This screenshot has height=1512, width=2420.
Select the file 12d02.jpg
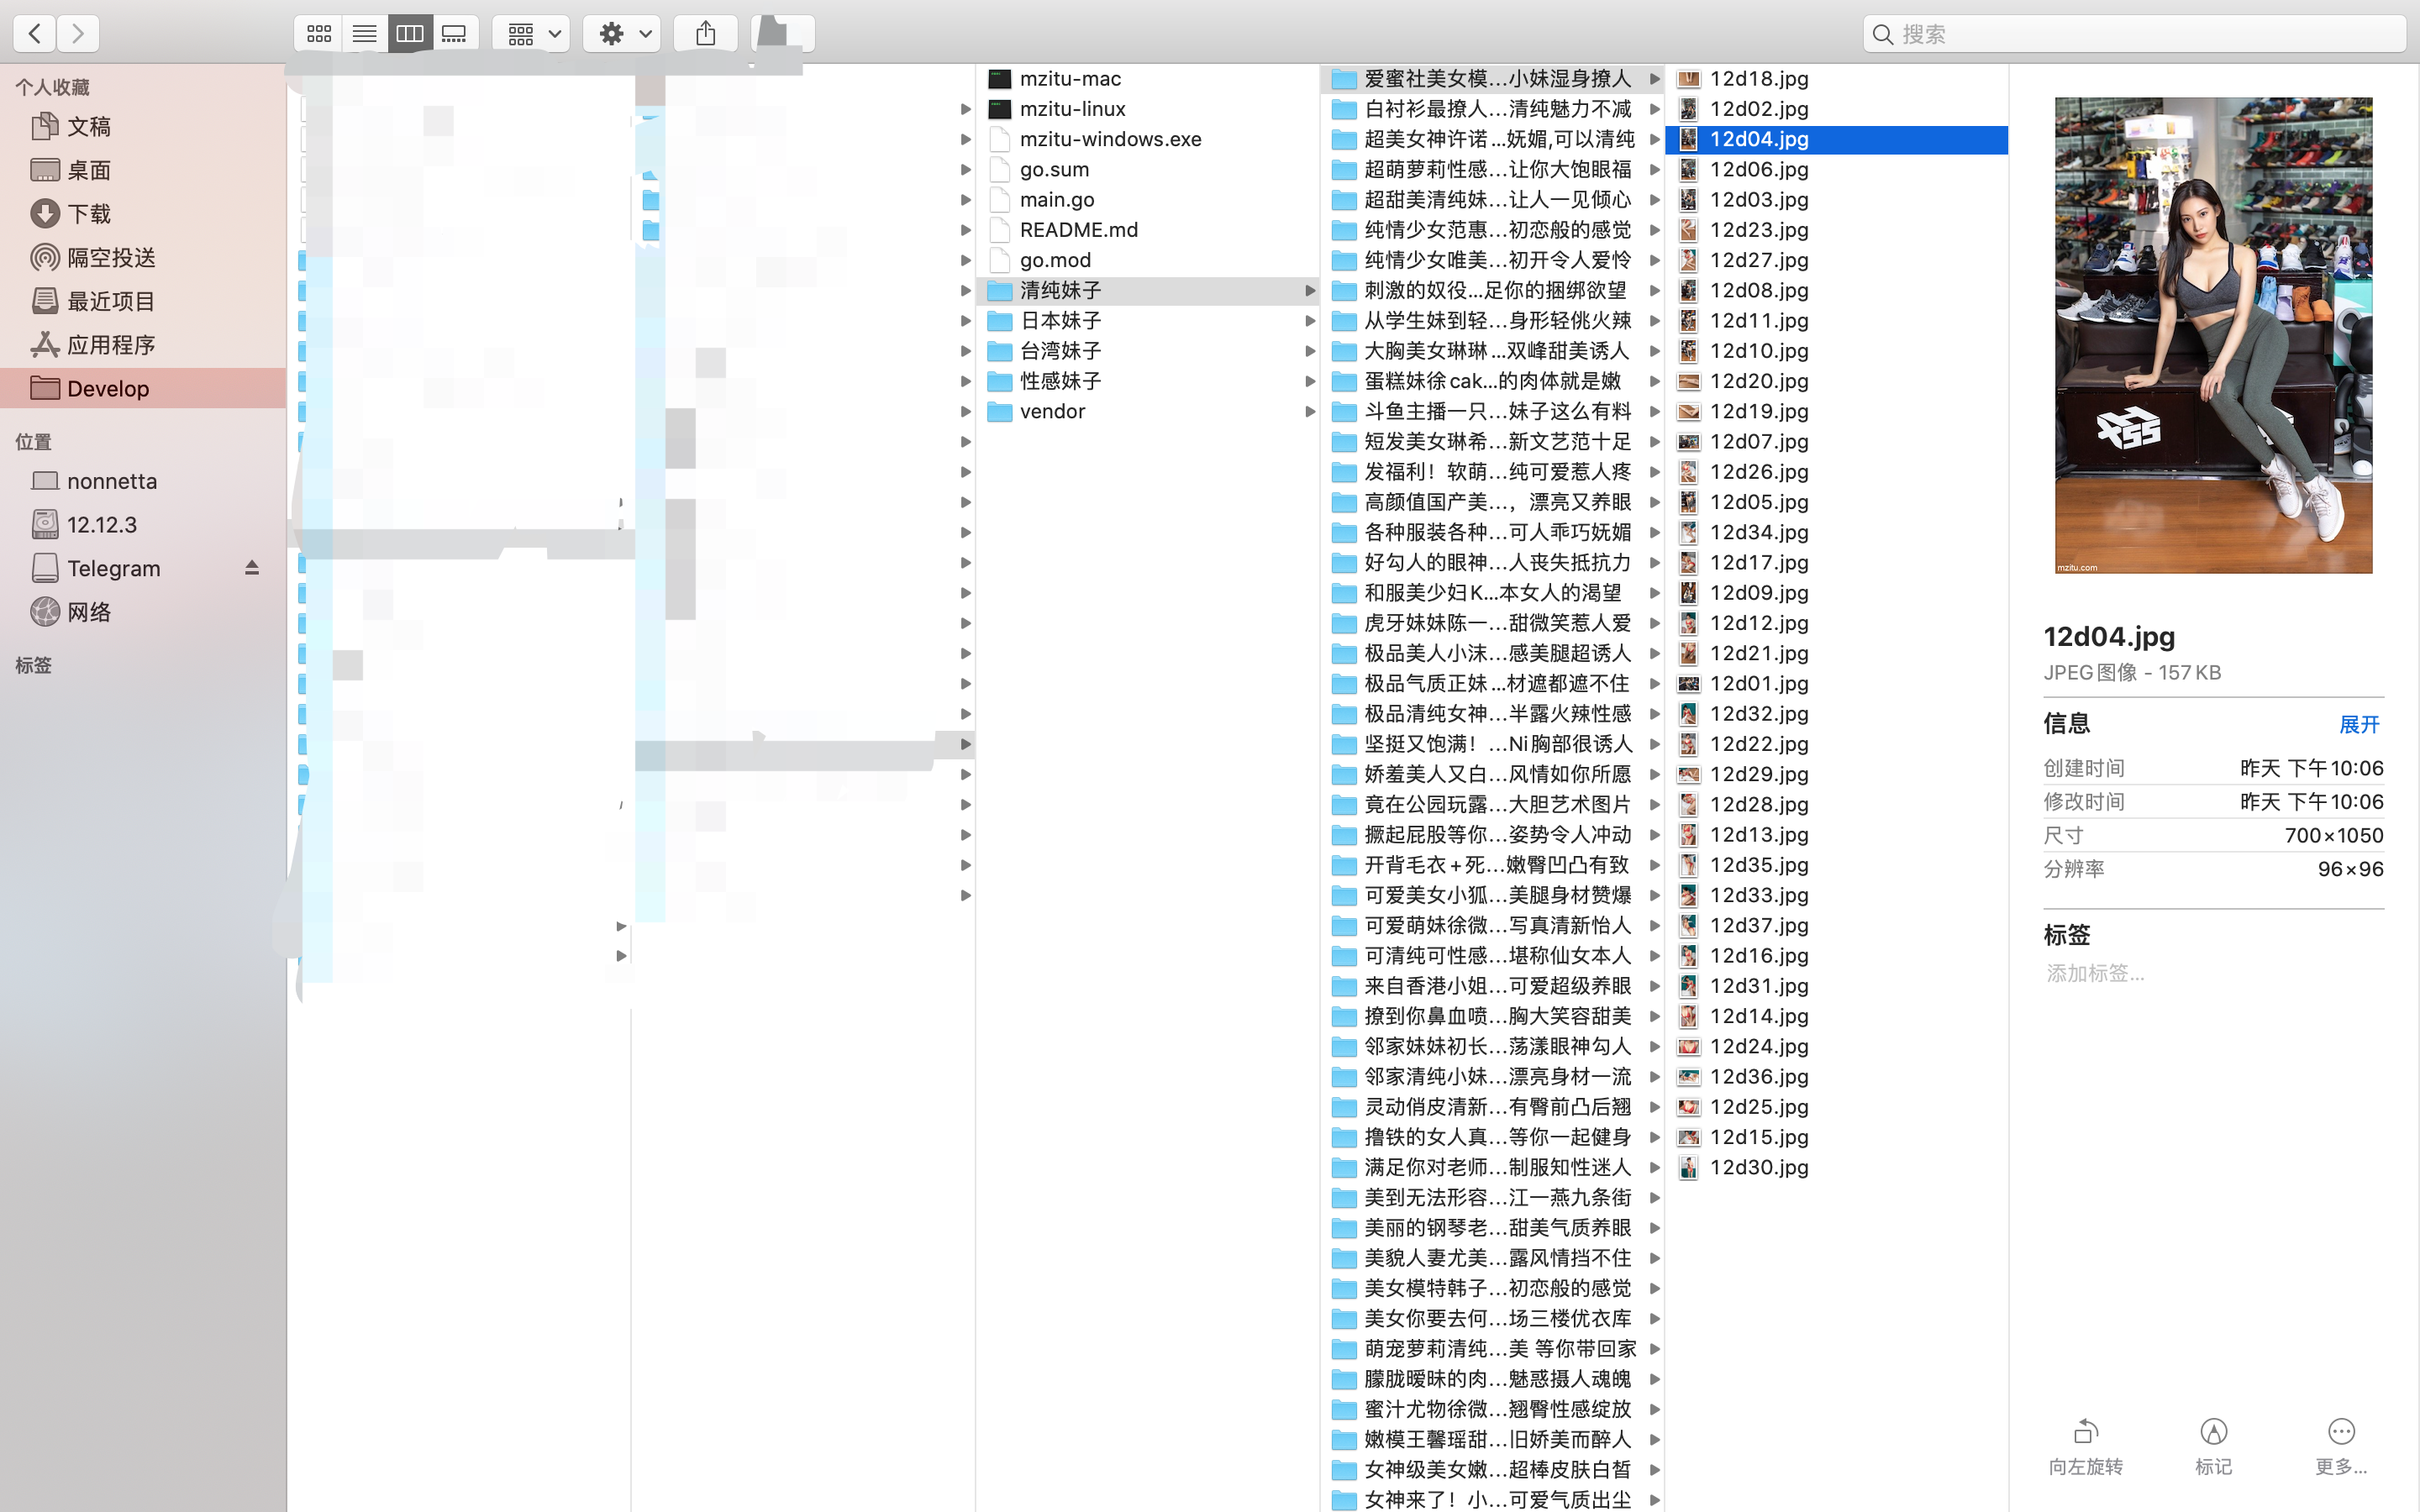point(1837,109)
